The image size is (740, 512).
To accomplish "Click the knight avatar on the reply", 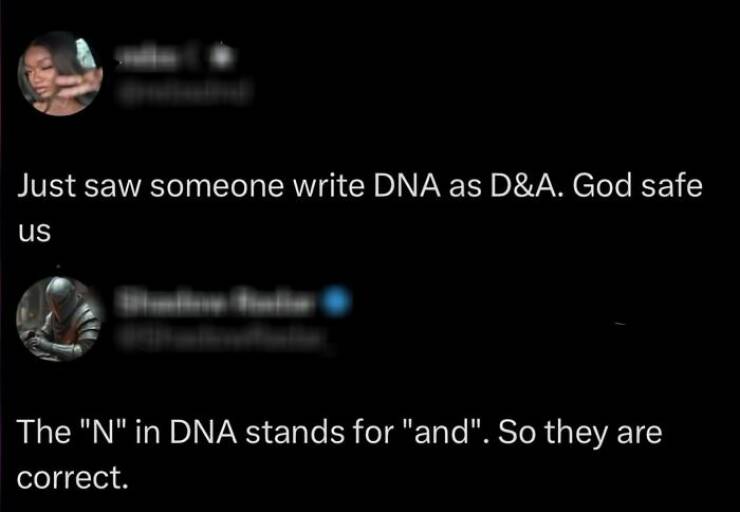I will tap(60, 318).
